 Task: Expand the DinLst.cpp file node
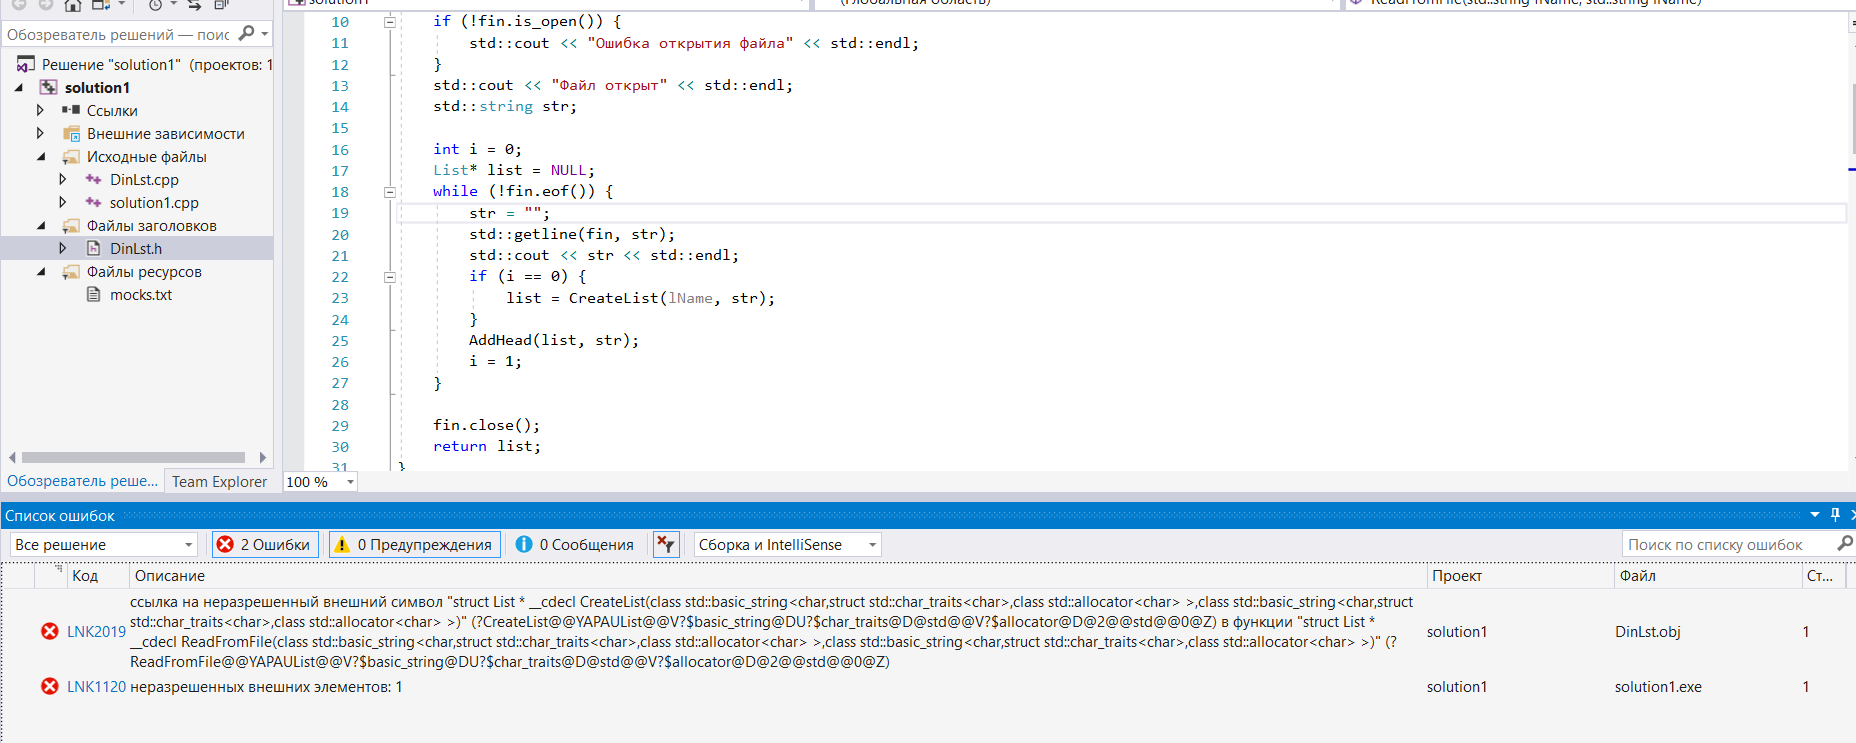[x=63, y=179]
